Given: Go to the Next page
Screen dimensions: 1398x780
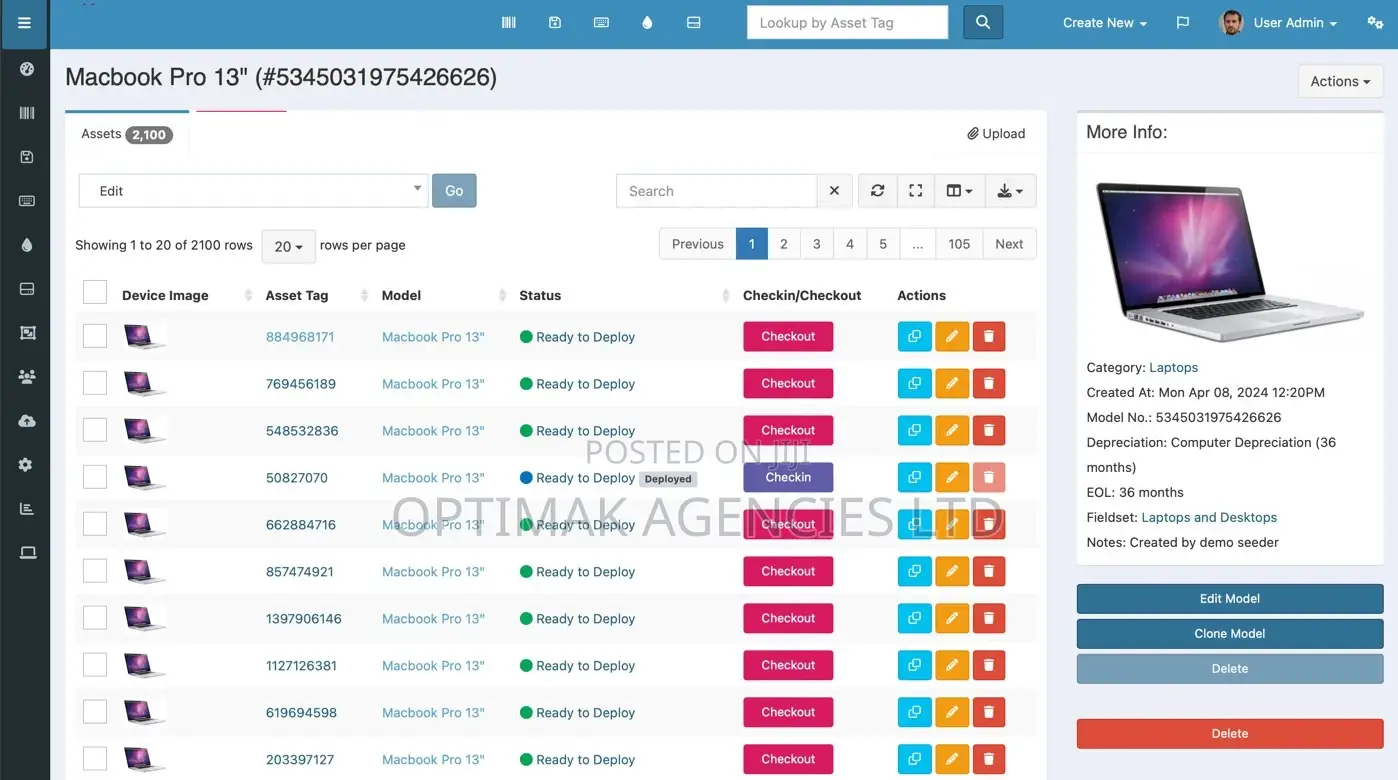Looking at the screenshot, I should click(1009, 244).
